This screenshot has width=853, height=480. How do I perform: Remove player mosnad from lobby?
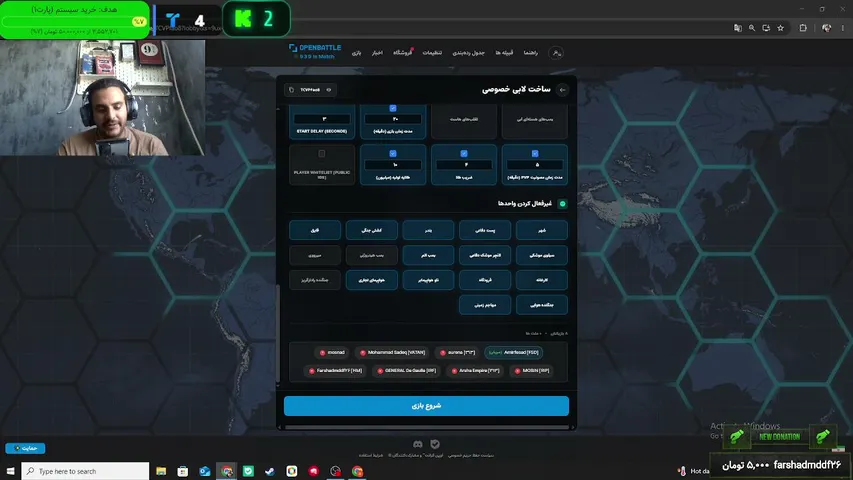pyautogui.click(x=323, y=353)
